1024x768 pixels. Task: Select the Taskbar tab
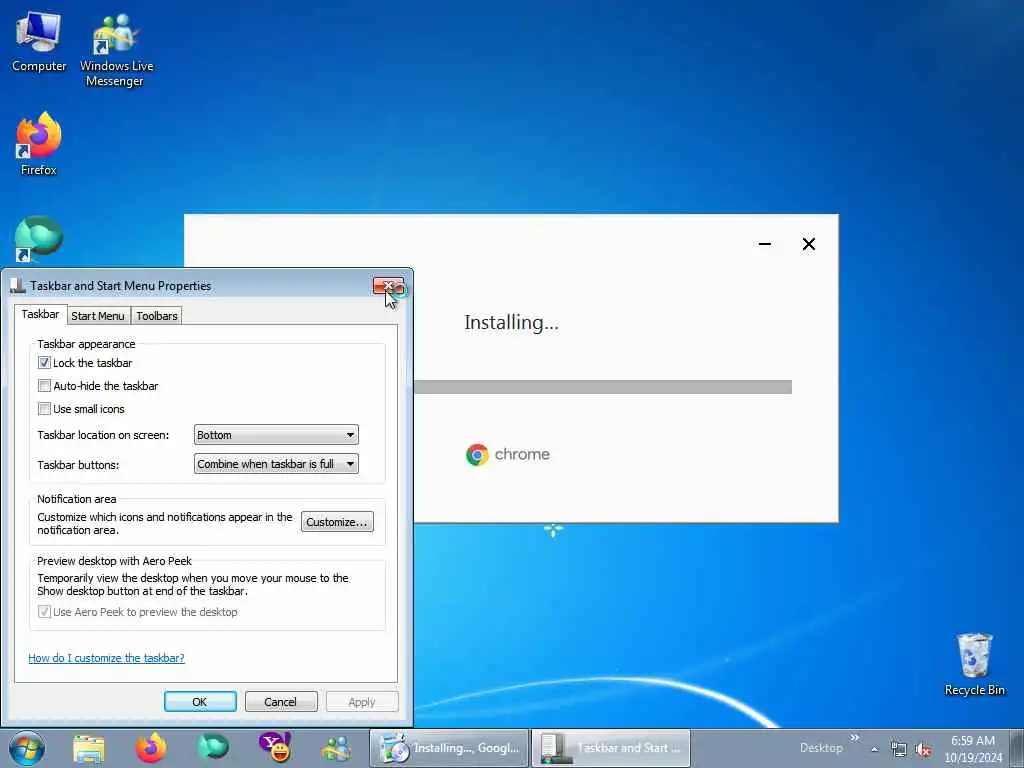[x=40, y=315]
